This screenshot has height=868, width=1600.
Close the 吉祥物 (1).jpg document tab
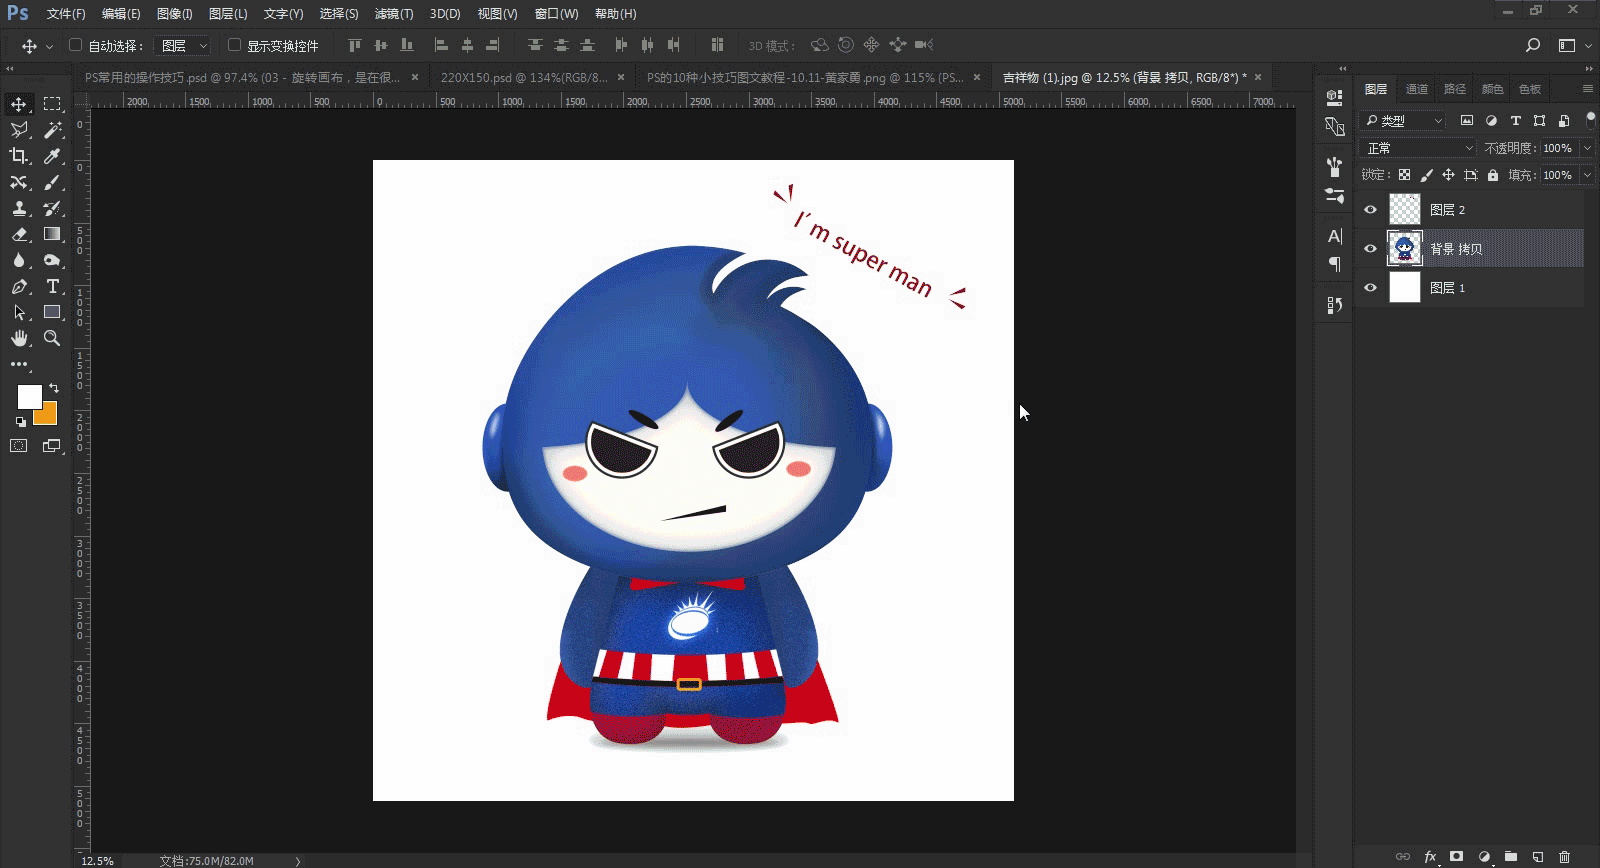(1258, 77)
